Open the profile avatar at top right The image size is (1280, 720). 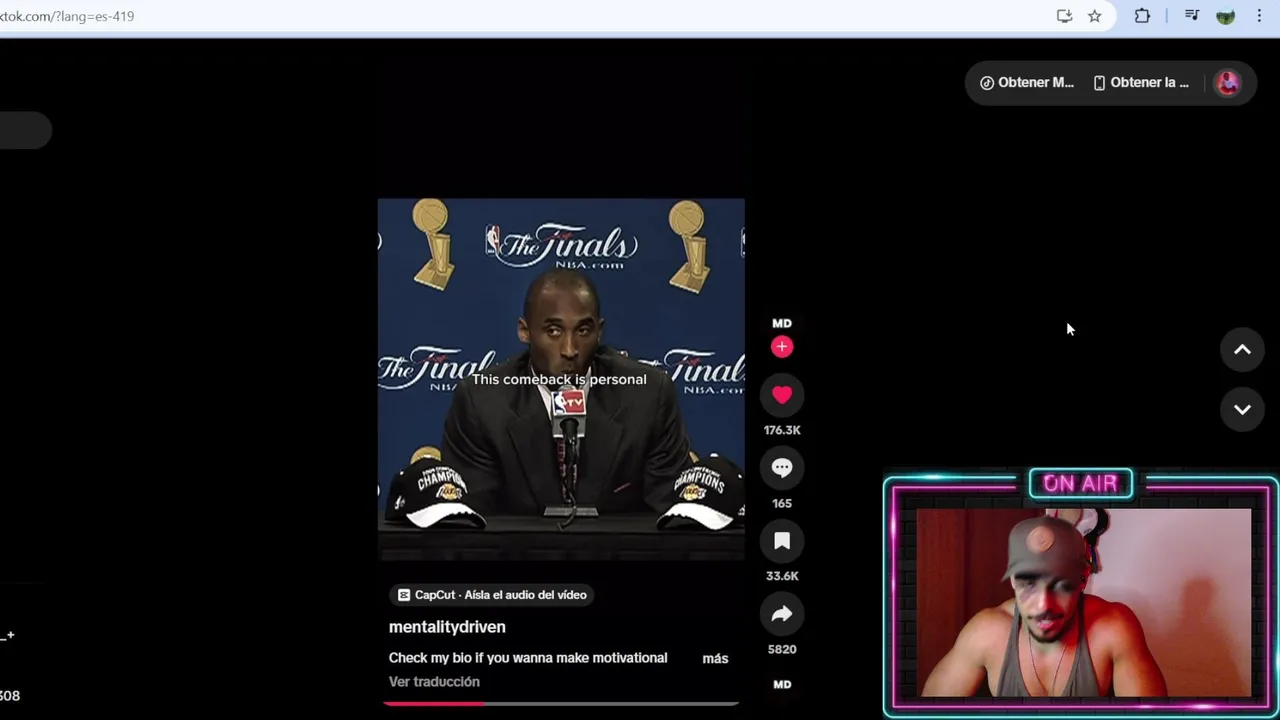1227,83
